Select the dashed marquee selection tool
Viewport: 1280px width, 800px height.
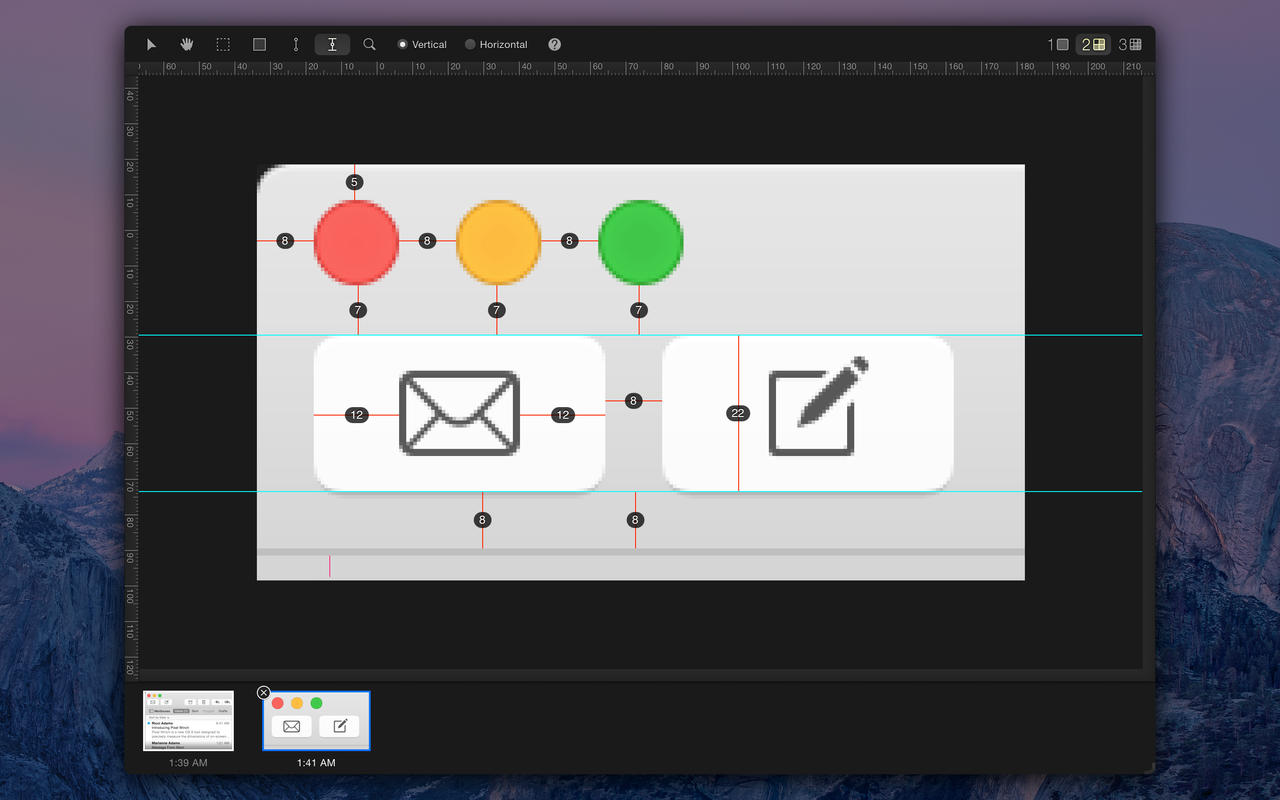tap(223, 44)
